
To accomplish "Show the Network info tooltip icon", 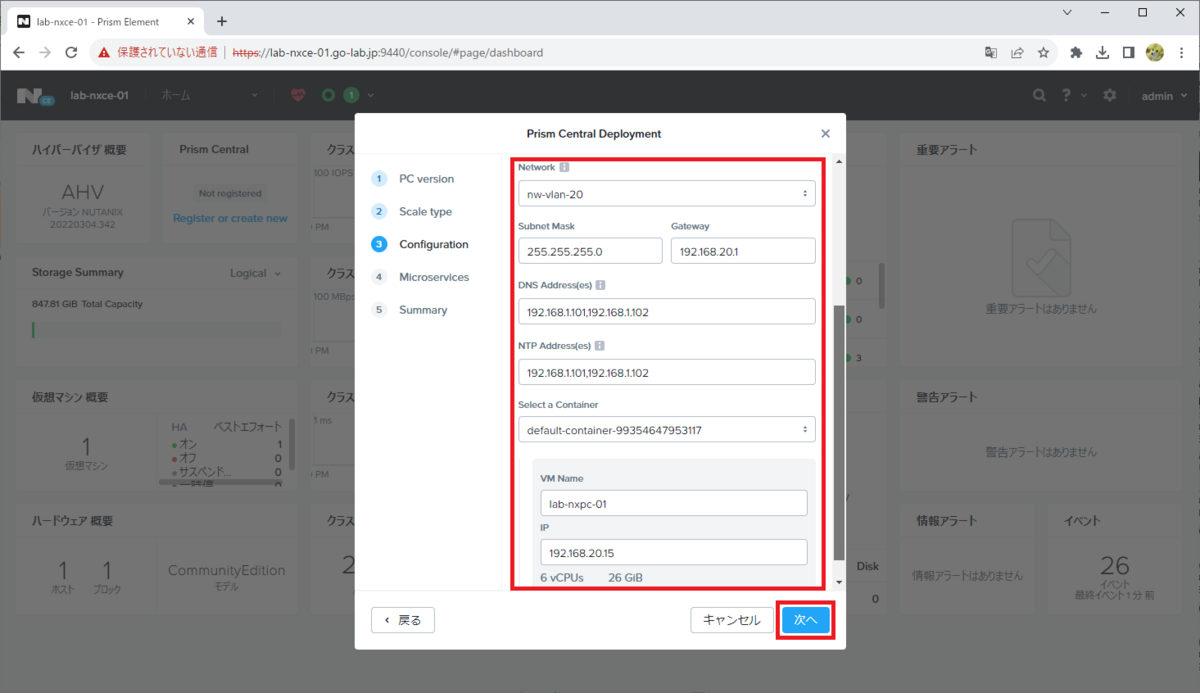I will [x=564, y=167].
